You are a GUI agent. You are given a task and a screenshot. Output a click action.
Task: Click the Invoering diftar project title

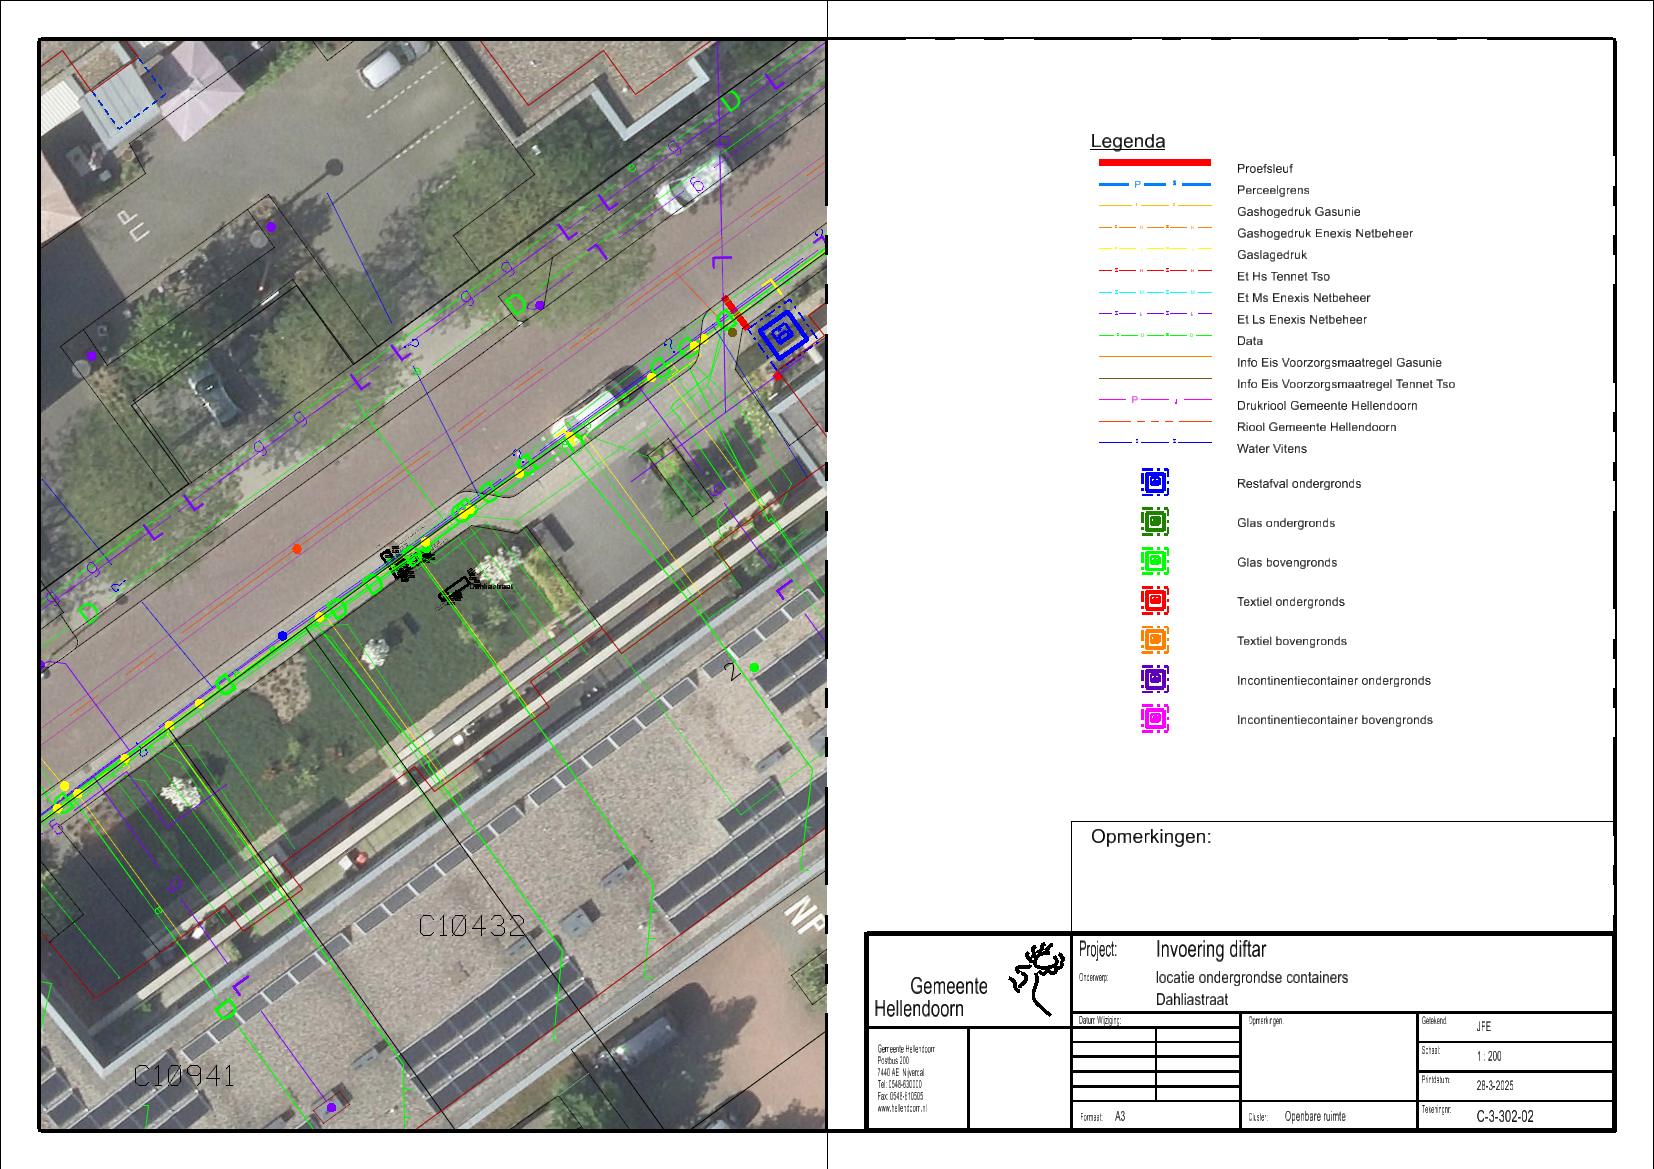(x=1210, y=949)
